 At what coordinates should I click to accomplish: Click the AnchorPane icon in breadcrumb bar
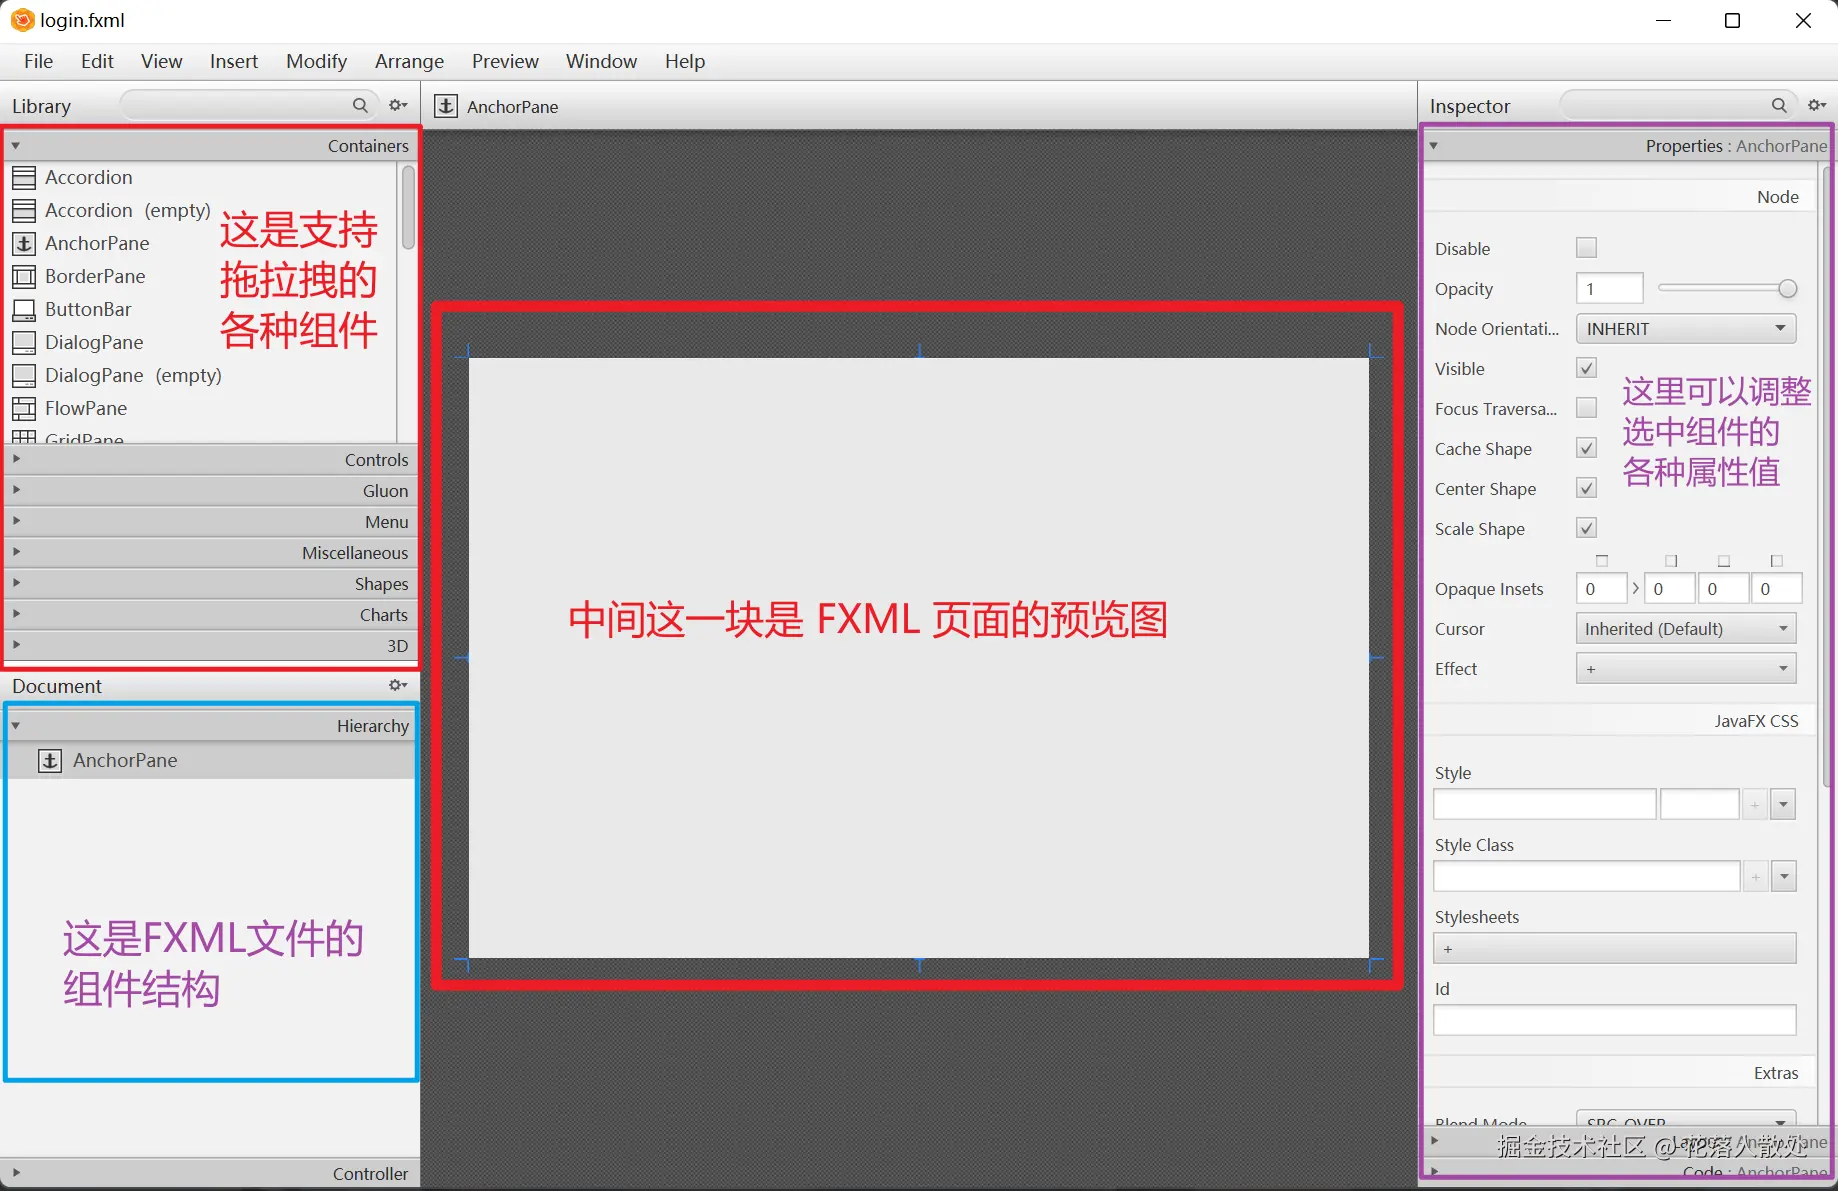click(446, 106)
